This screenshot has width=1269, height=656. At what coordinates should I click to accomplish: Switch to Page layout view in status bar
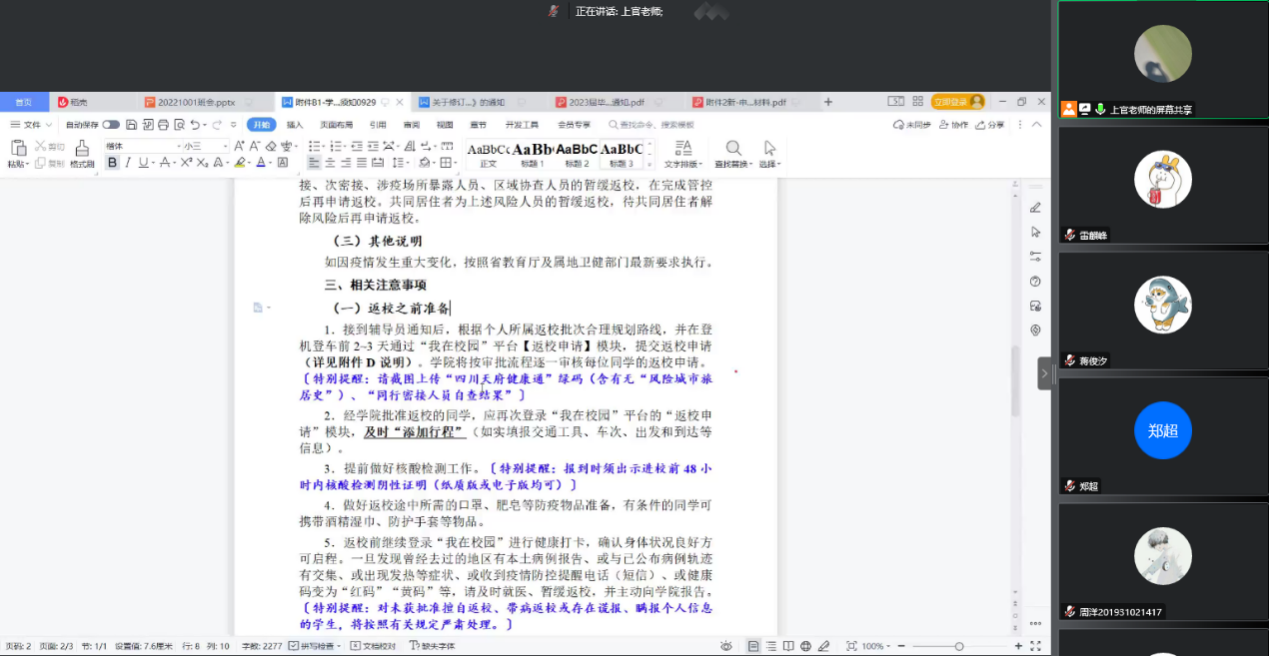coord(753,646)
